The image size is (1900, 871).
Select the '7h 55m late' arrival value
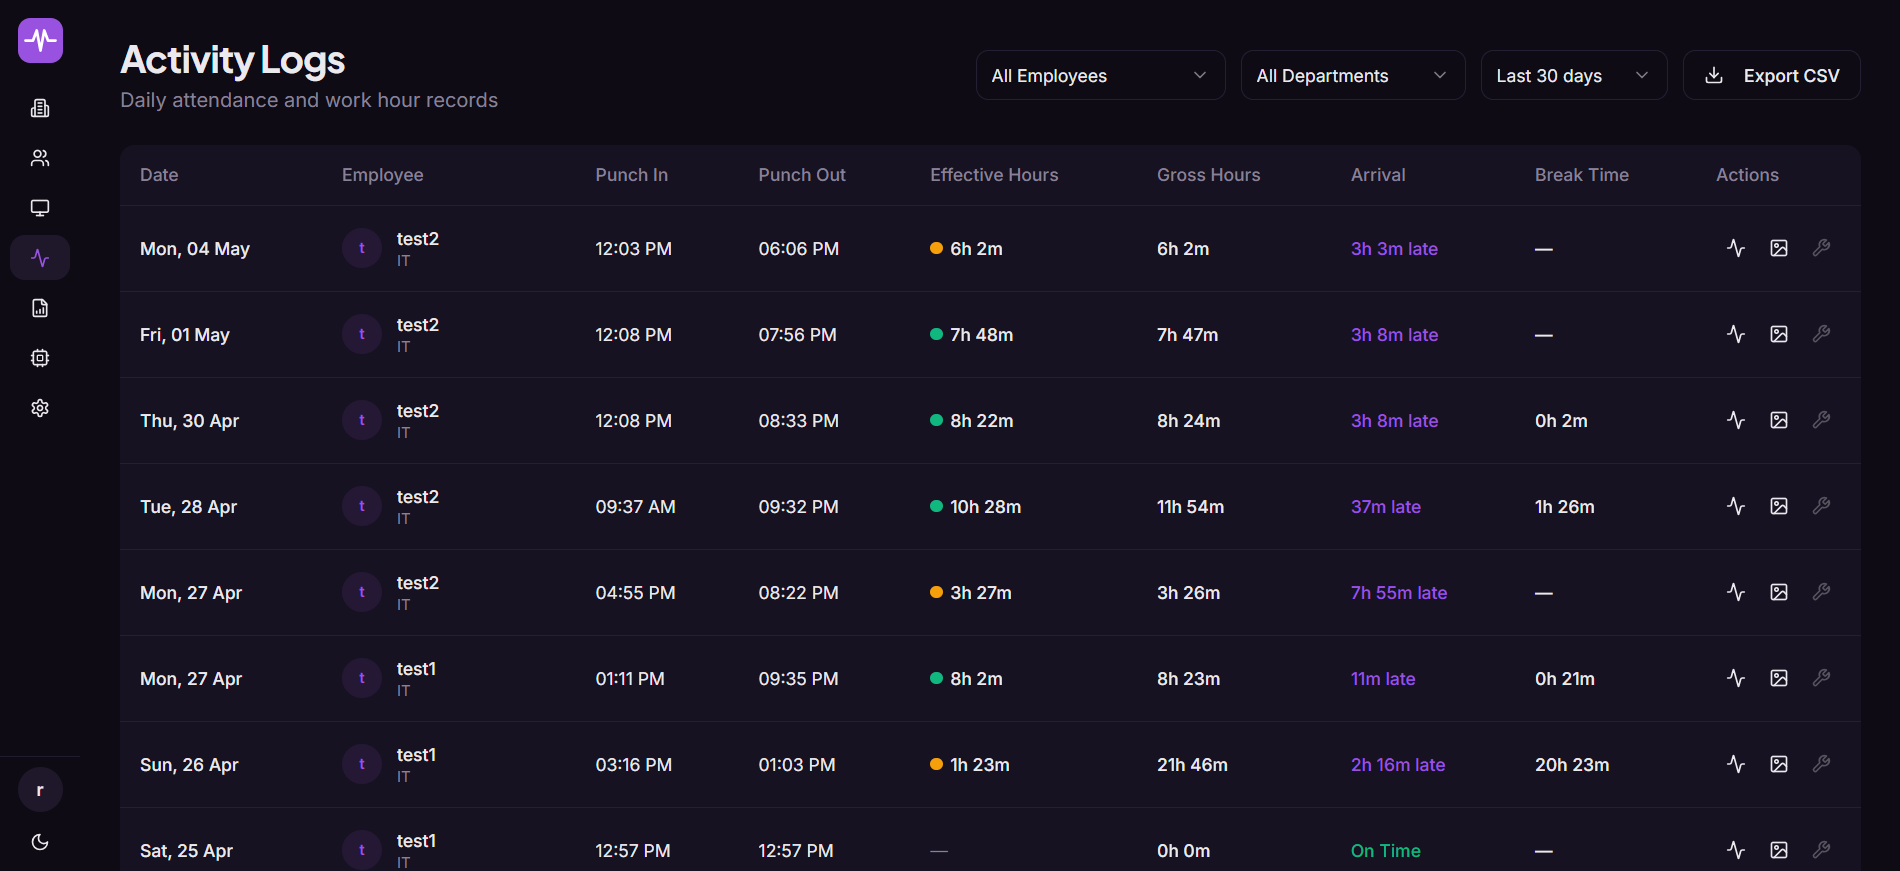pos(1399,593)
